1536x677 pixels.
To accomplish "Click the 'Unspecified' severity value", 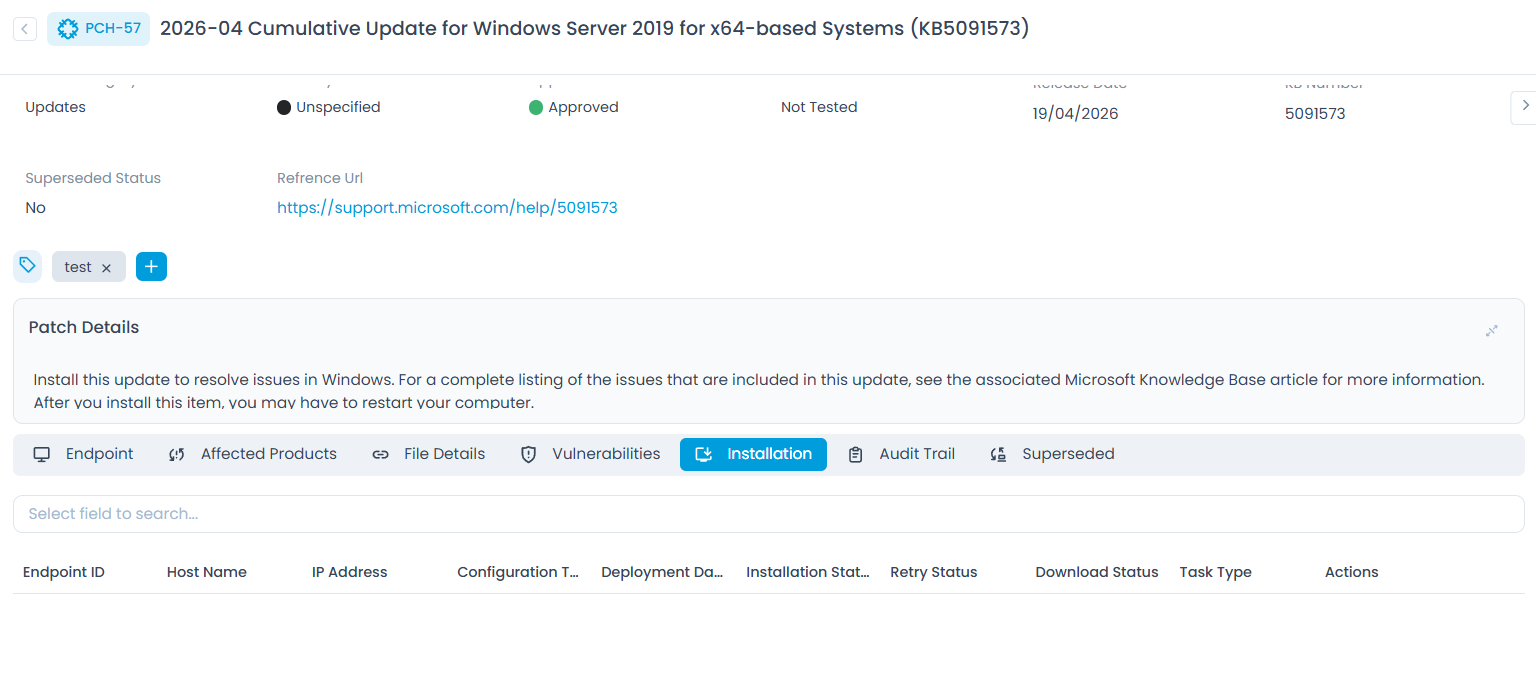I will (x=338, y=107).
